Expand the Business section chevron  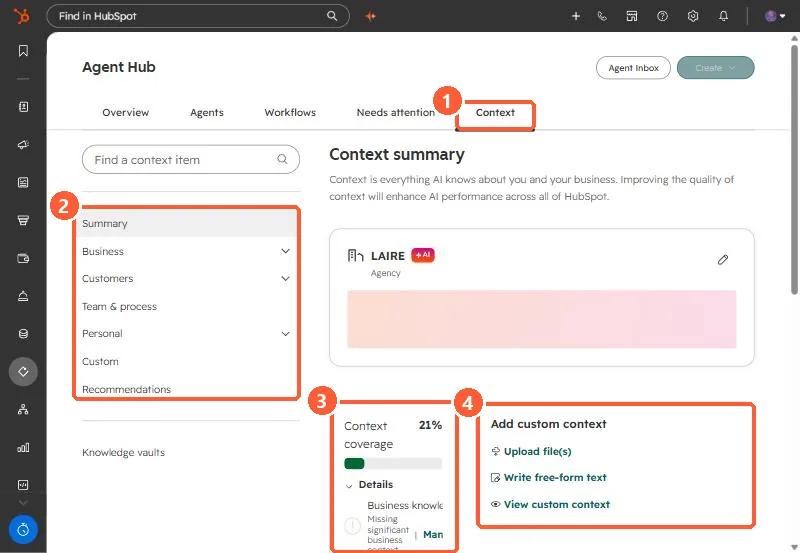tap(285, 251)
